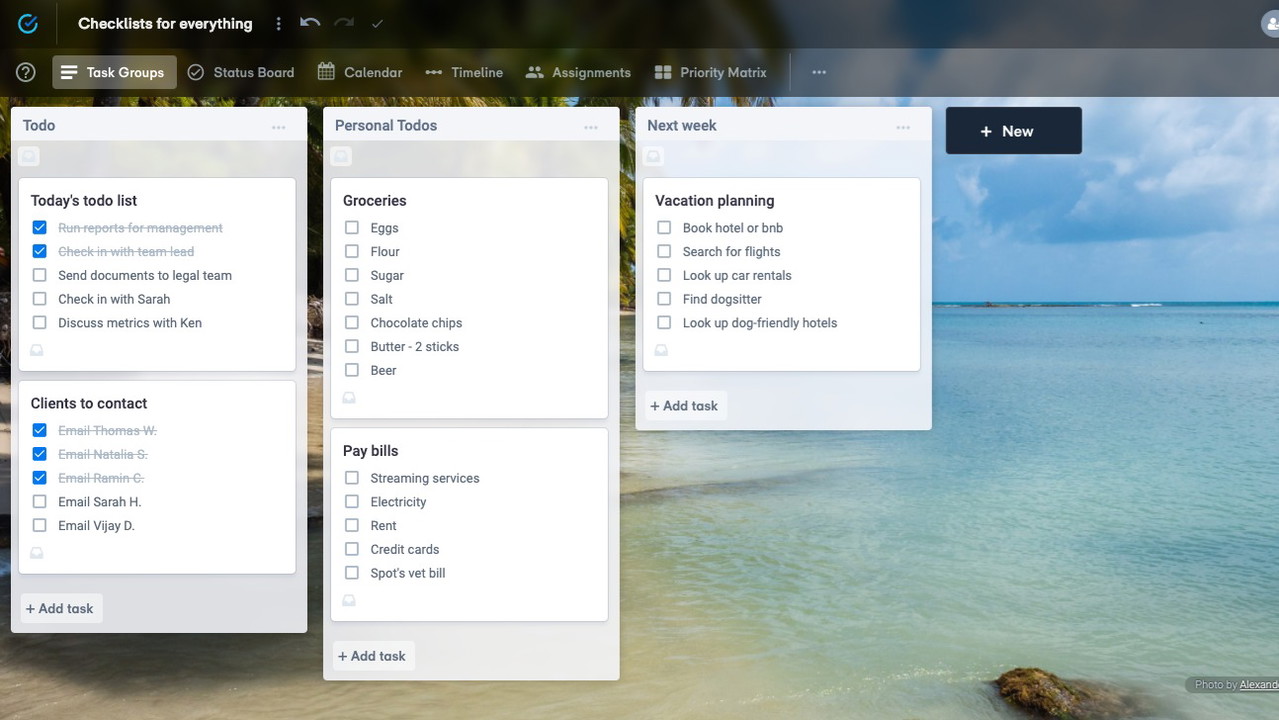Redo the last action
This screenshot has width=1279, height=720.
pyautogui.click(x=344, y=23)
